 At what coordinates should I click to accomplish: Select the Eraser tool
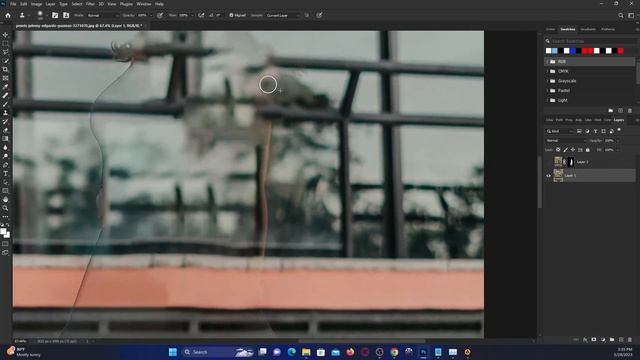point(5,130)
